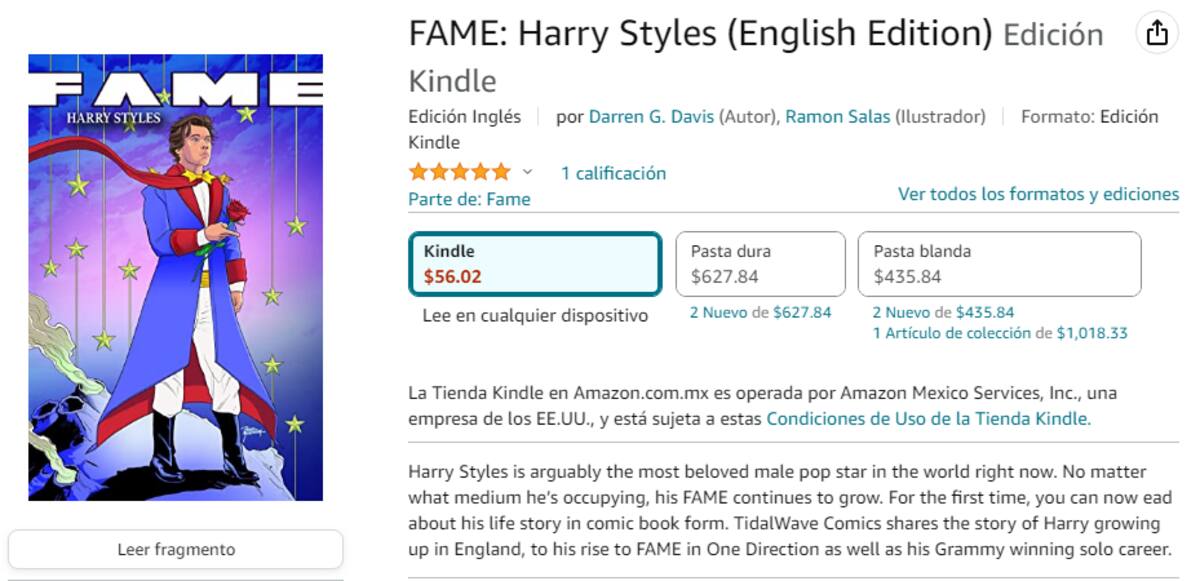Screen dimensions: 1200x581
Task: Select the Pasta dura format option
Action: (760, 264)
